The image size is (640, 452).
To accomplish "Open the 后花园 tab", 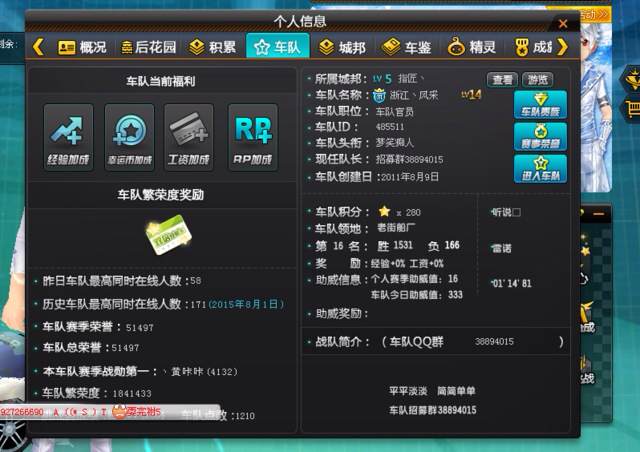I will pyautogui.click(x=149, y=47).
